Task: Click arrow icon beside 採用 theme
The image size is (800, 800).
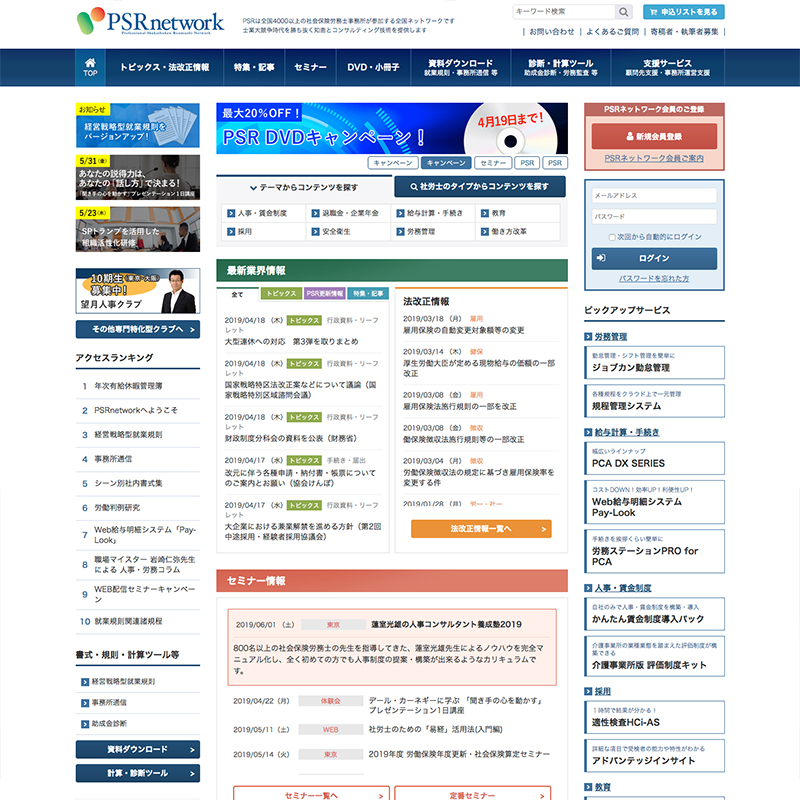Action: (x=231, y=232)
